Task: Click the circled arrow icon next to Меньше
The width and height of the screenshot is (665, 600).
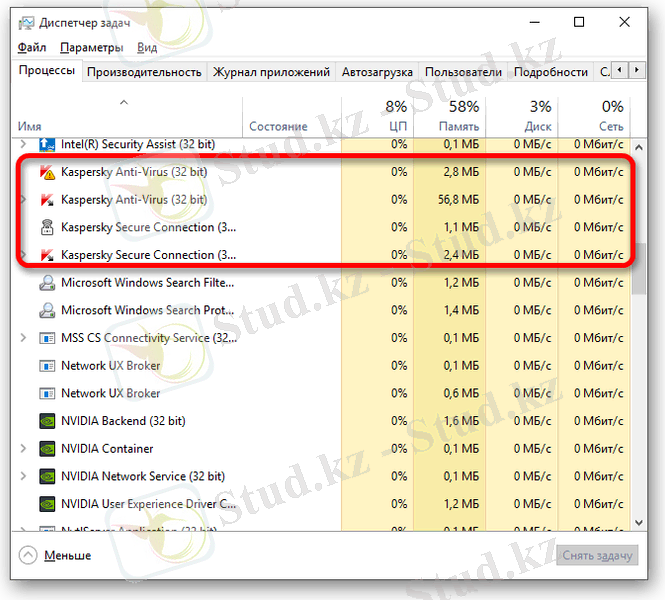Action: (28, 555)
